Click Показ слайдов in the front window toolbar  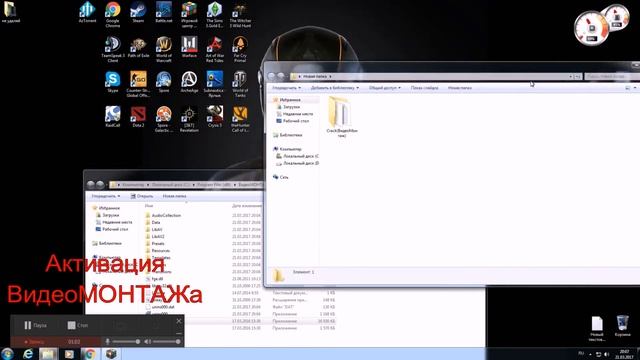[x=424, y=88]
